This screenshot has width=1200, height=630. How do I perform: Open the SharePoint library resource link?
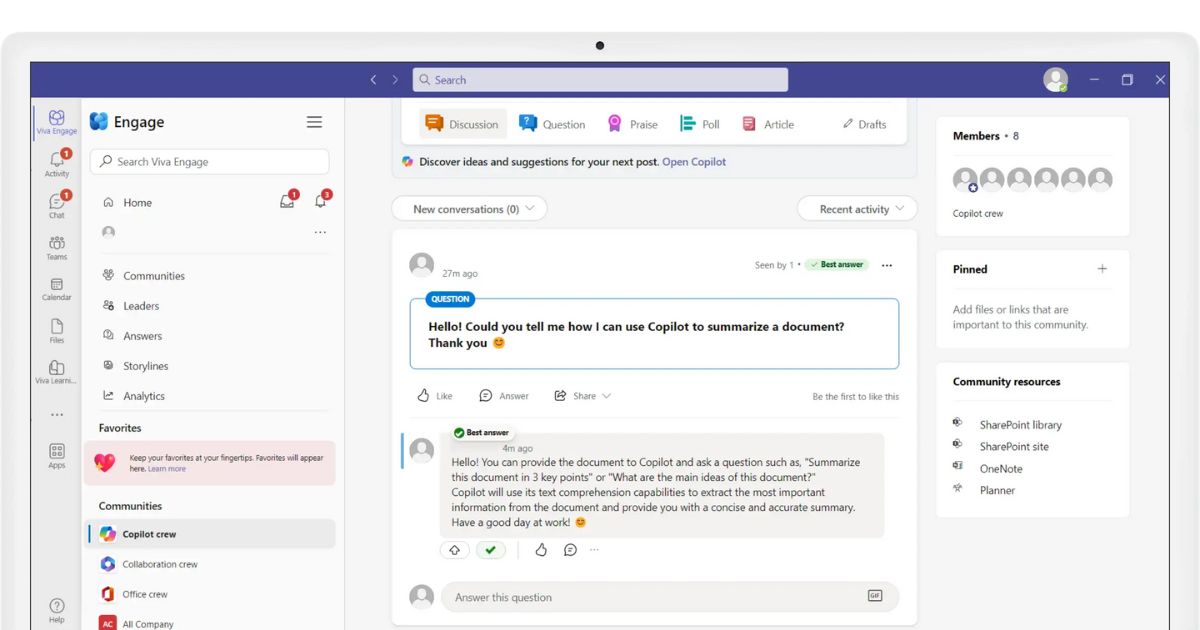tap(1020, 425)
